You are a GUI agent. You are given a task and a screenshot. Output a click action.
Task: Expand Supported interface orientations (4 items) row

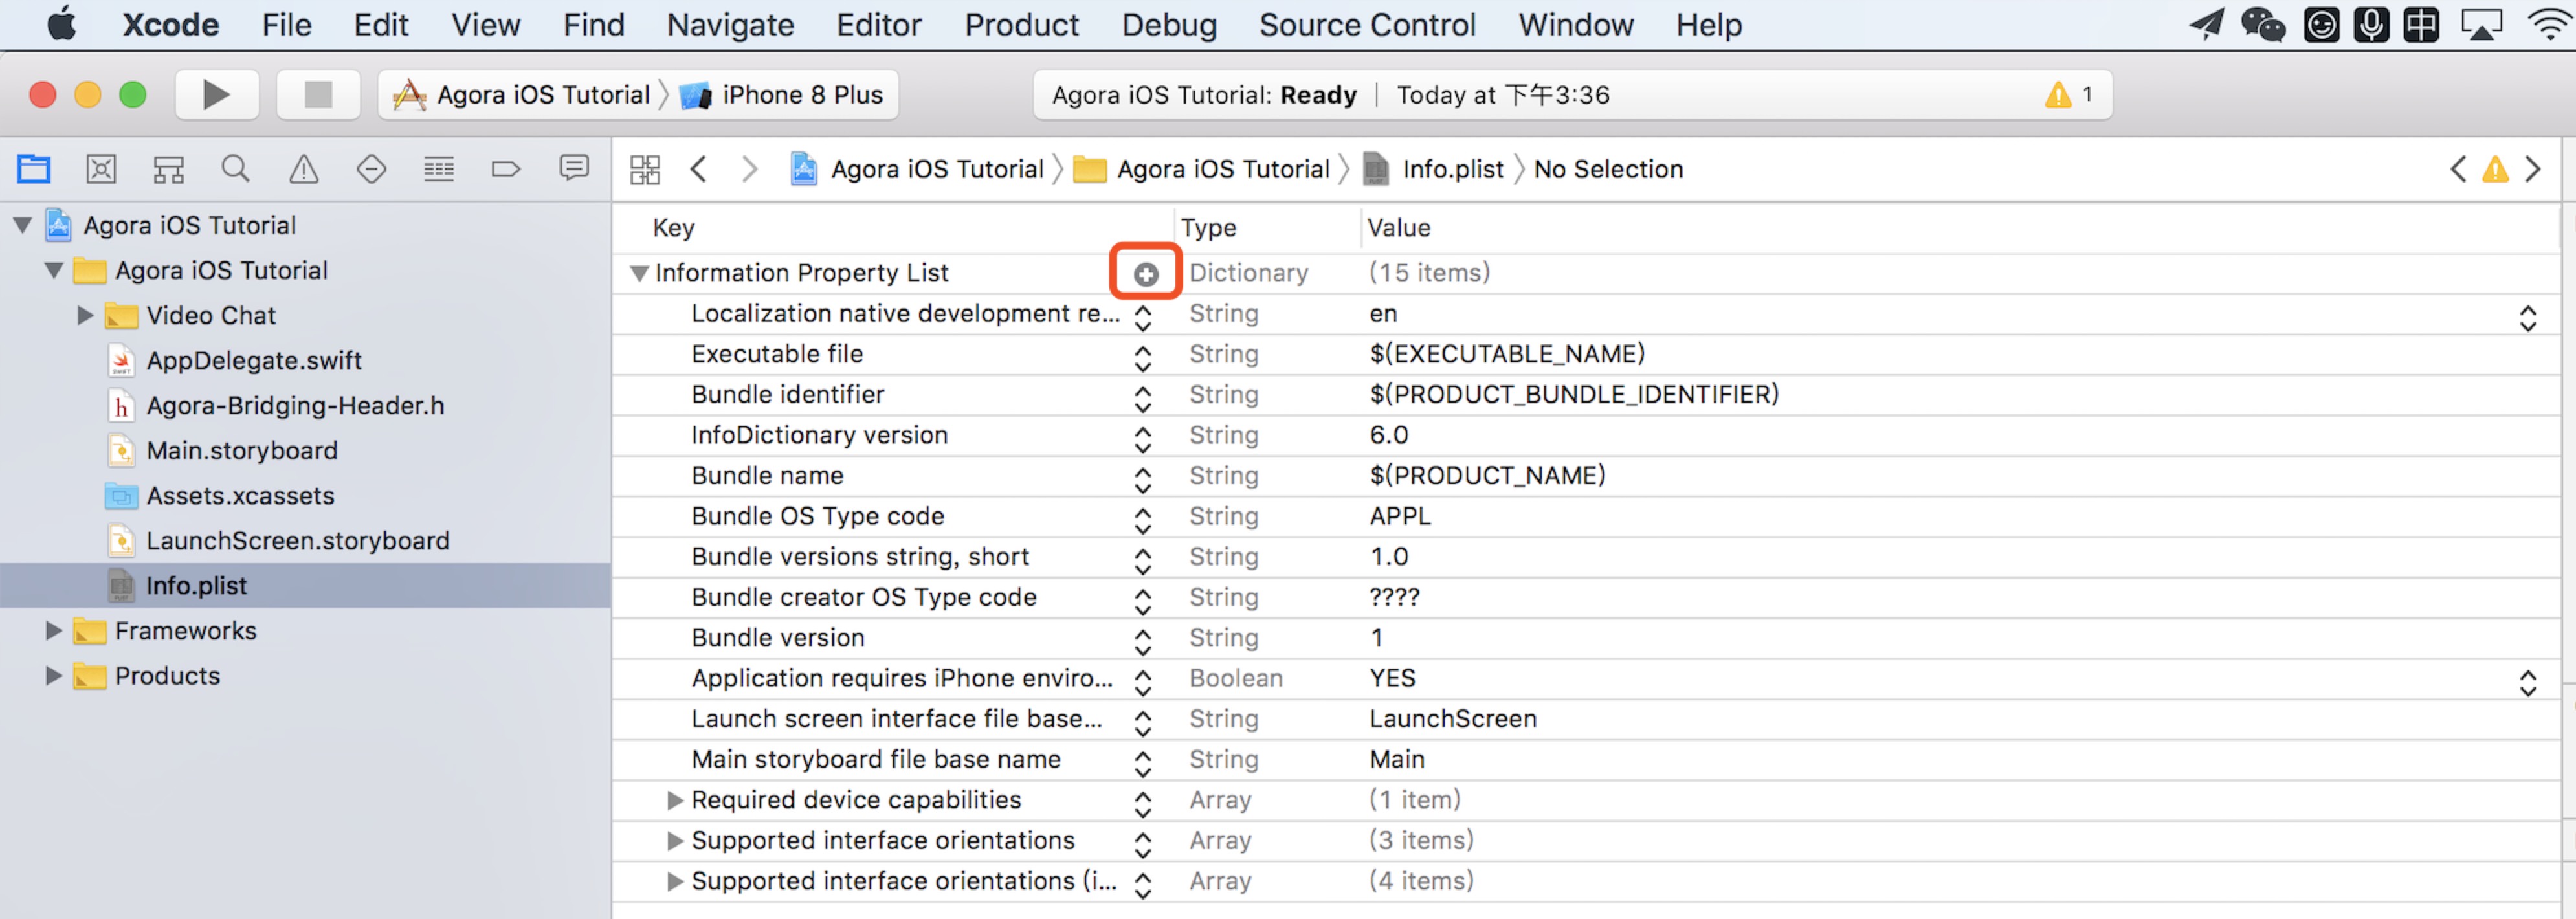click(x=675, y=881)
